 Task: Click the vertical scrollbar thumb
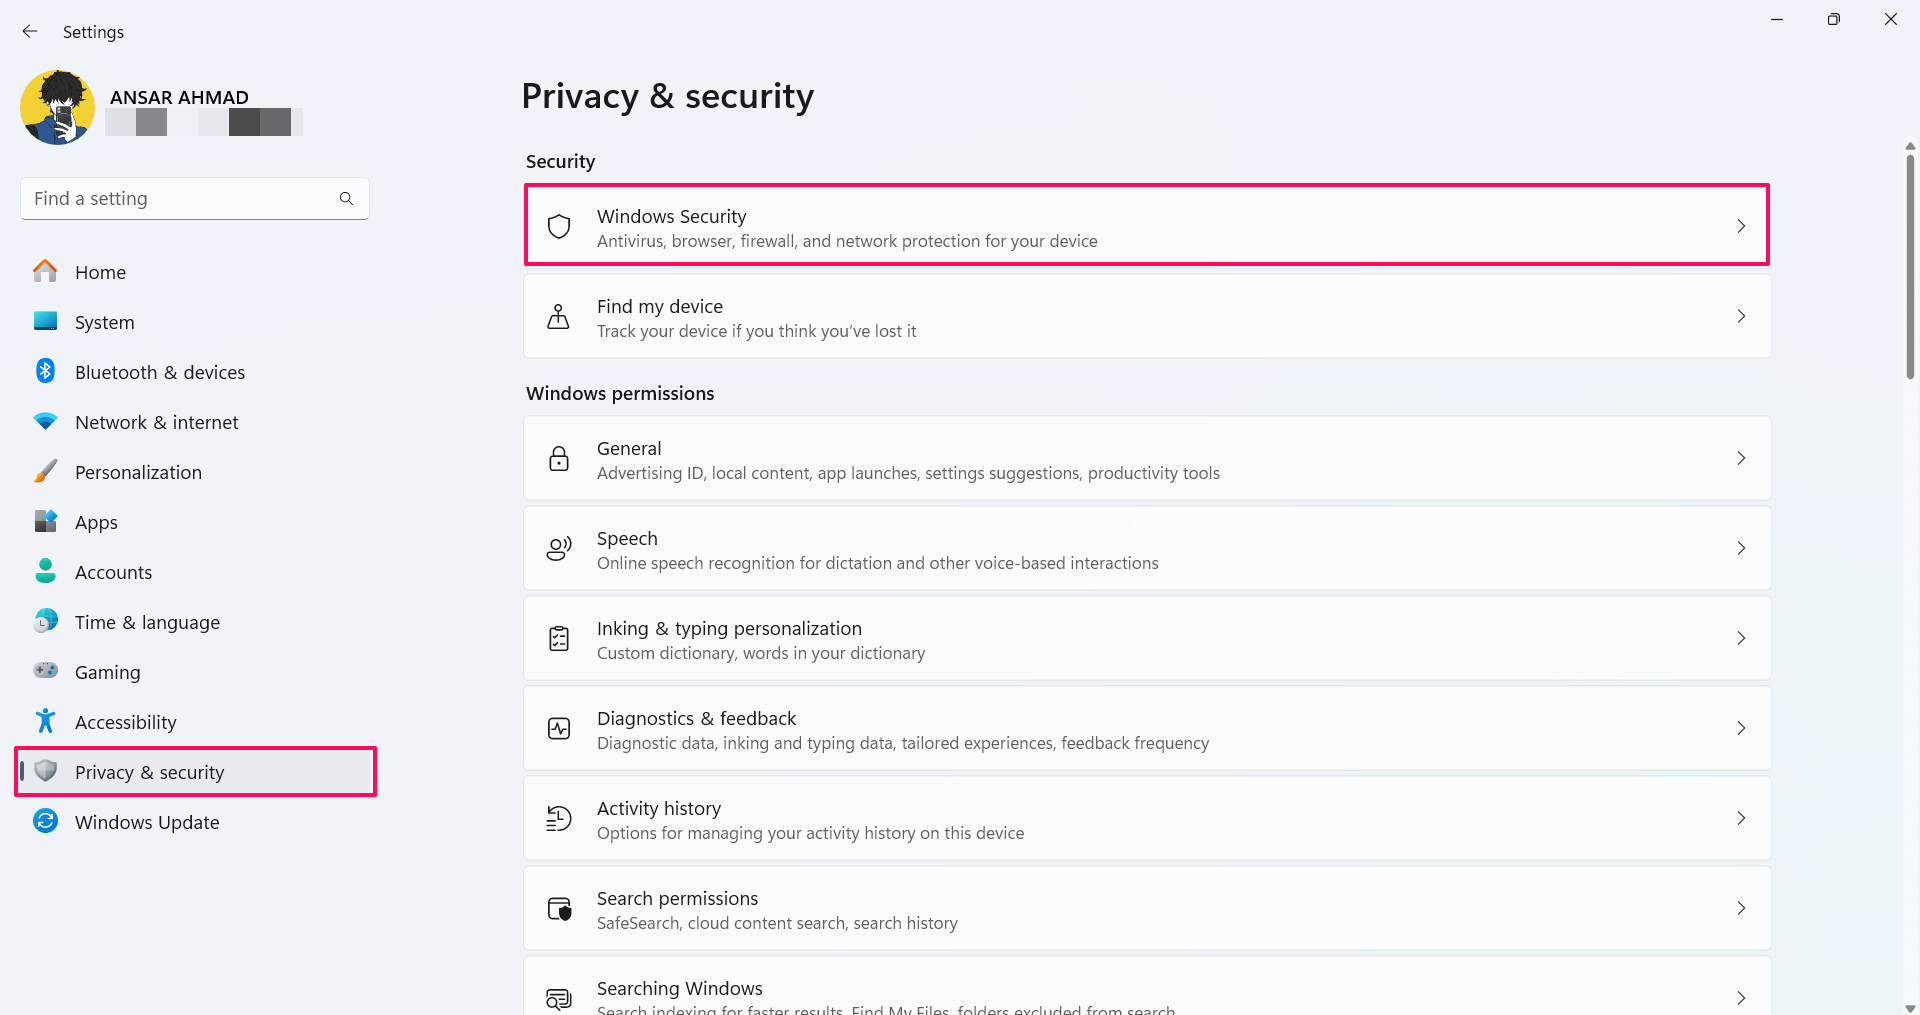pos(1910,266)
